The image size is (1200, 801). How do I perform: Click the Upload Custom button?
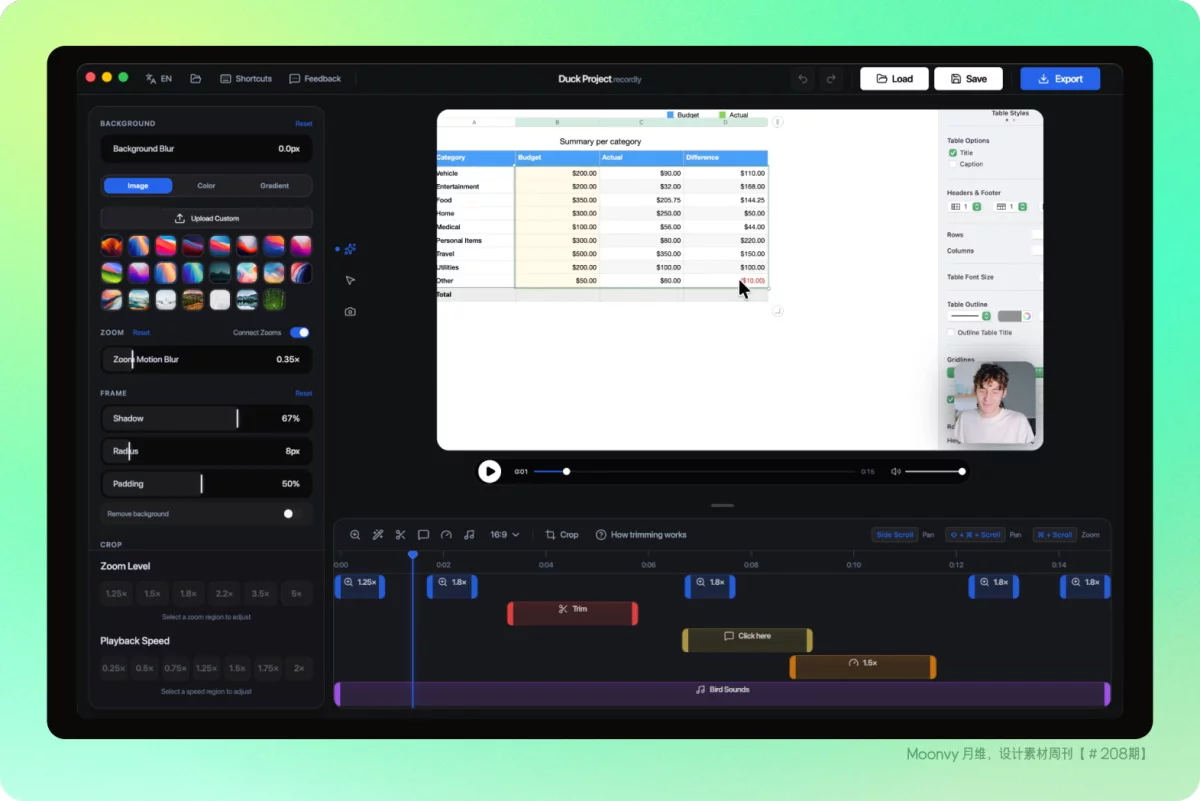[x=206, y=218]
